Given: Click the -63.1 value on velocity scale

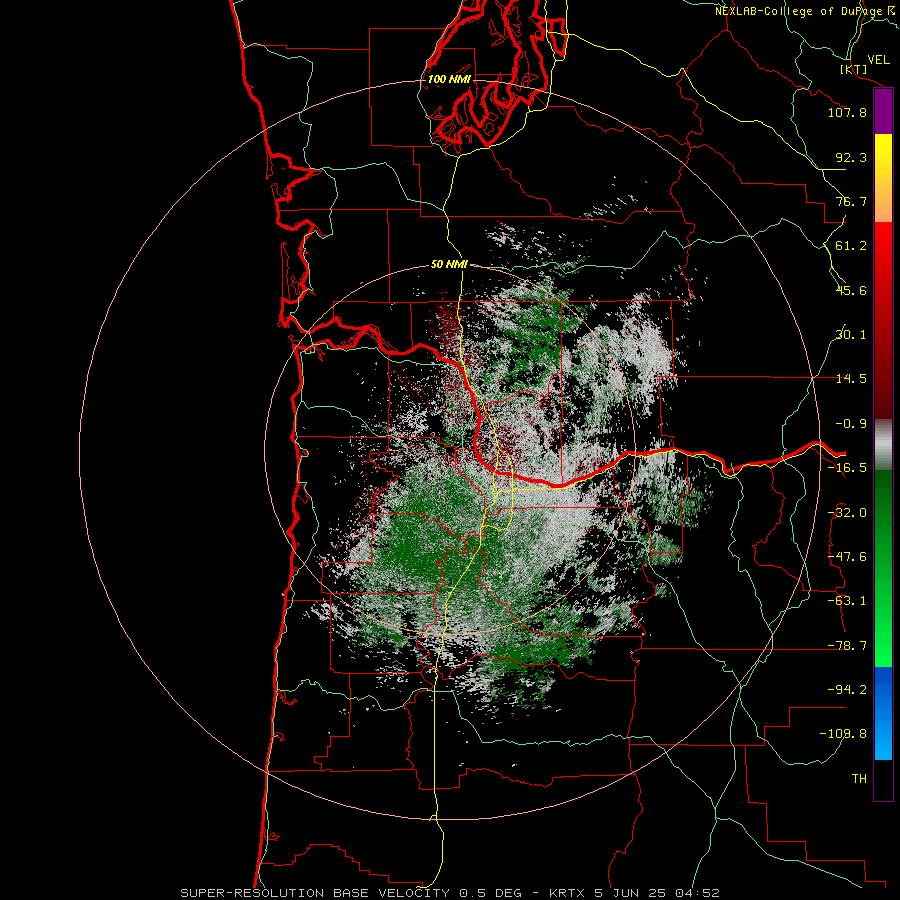Looking at the screenshot, I should pyautogui.click(x=847, y=601).
